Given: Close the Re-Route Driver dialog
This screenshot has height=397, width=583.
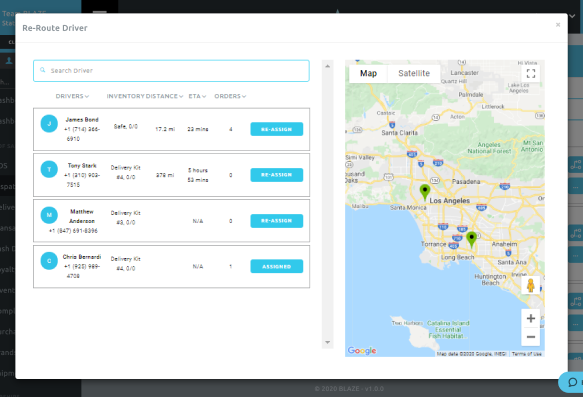Looking at the screenshot, I should point(558,25).
